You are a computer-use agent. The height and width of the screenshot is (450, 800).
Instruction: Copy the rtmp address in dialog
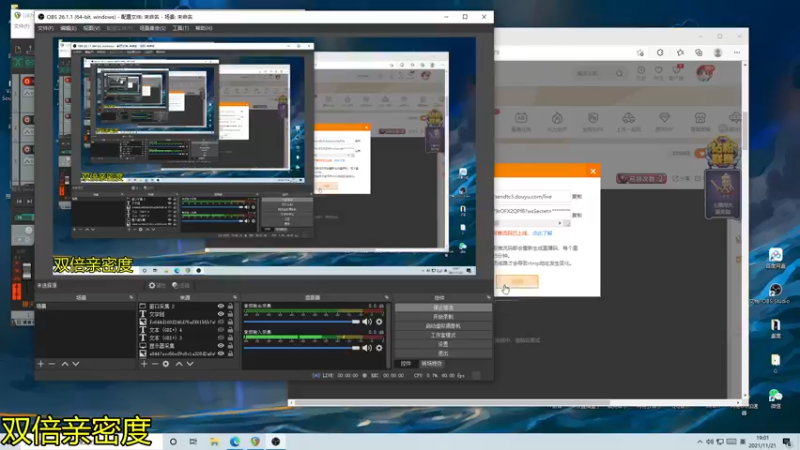[x=577, y=196]
